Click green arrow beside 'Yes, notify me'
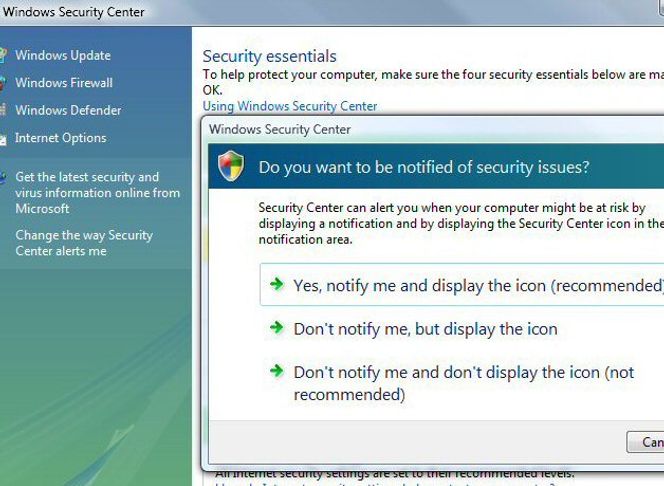The image size is (664, 486). [277, 284]
